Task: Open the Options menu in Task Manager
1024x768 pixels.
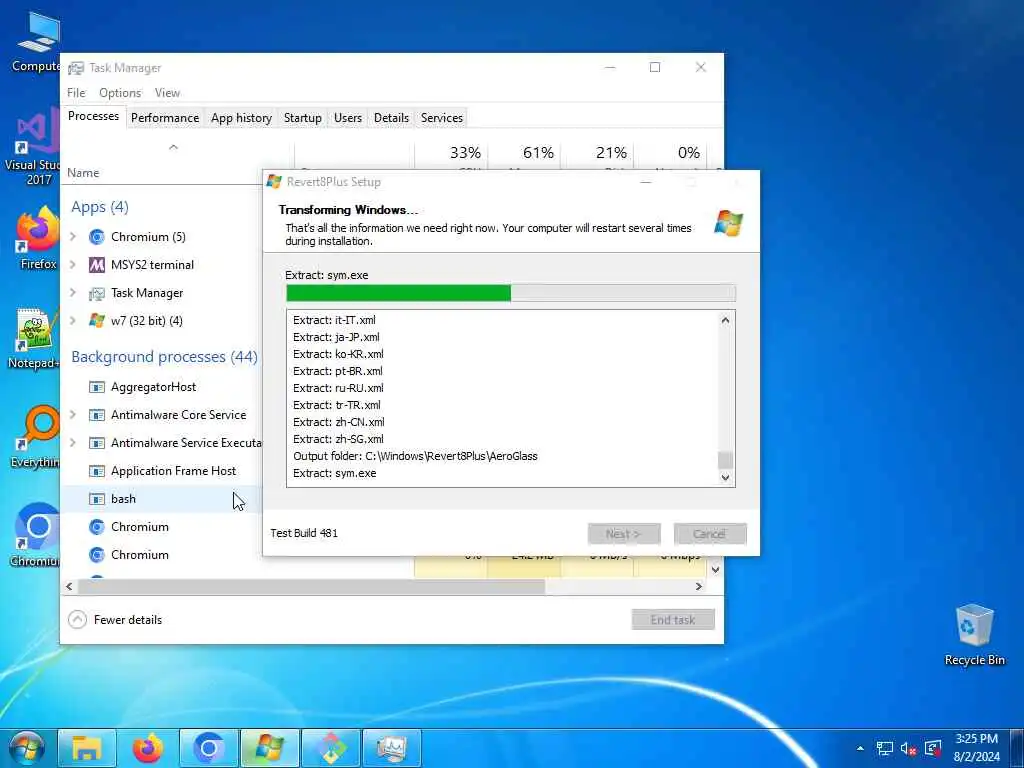Action: pos(120,93)
